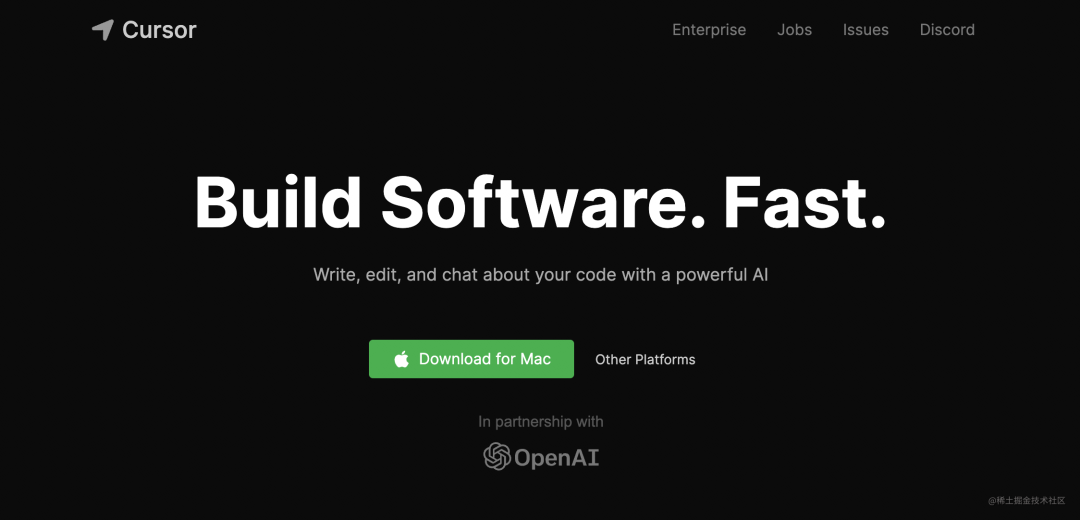Image resolution: width=1080 pixels, height=520 pixels.
Task: Click the Cursor arrow logo icon
Action: [103, 30]
